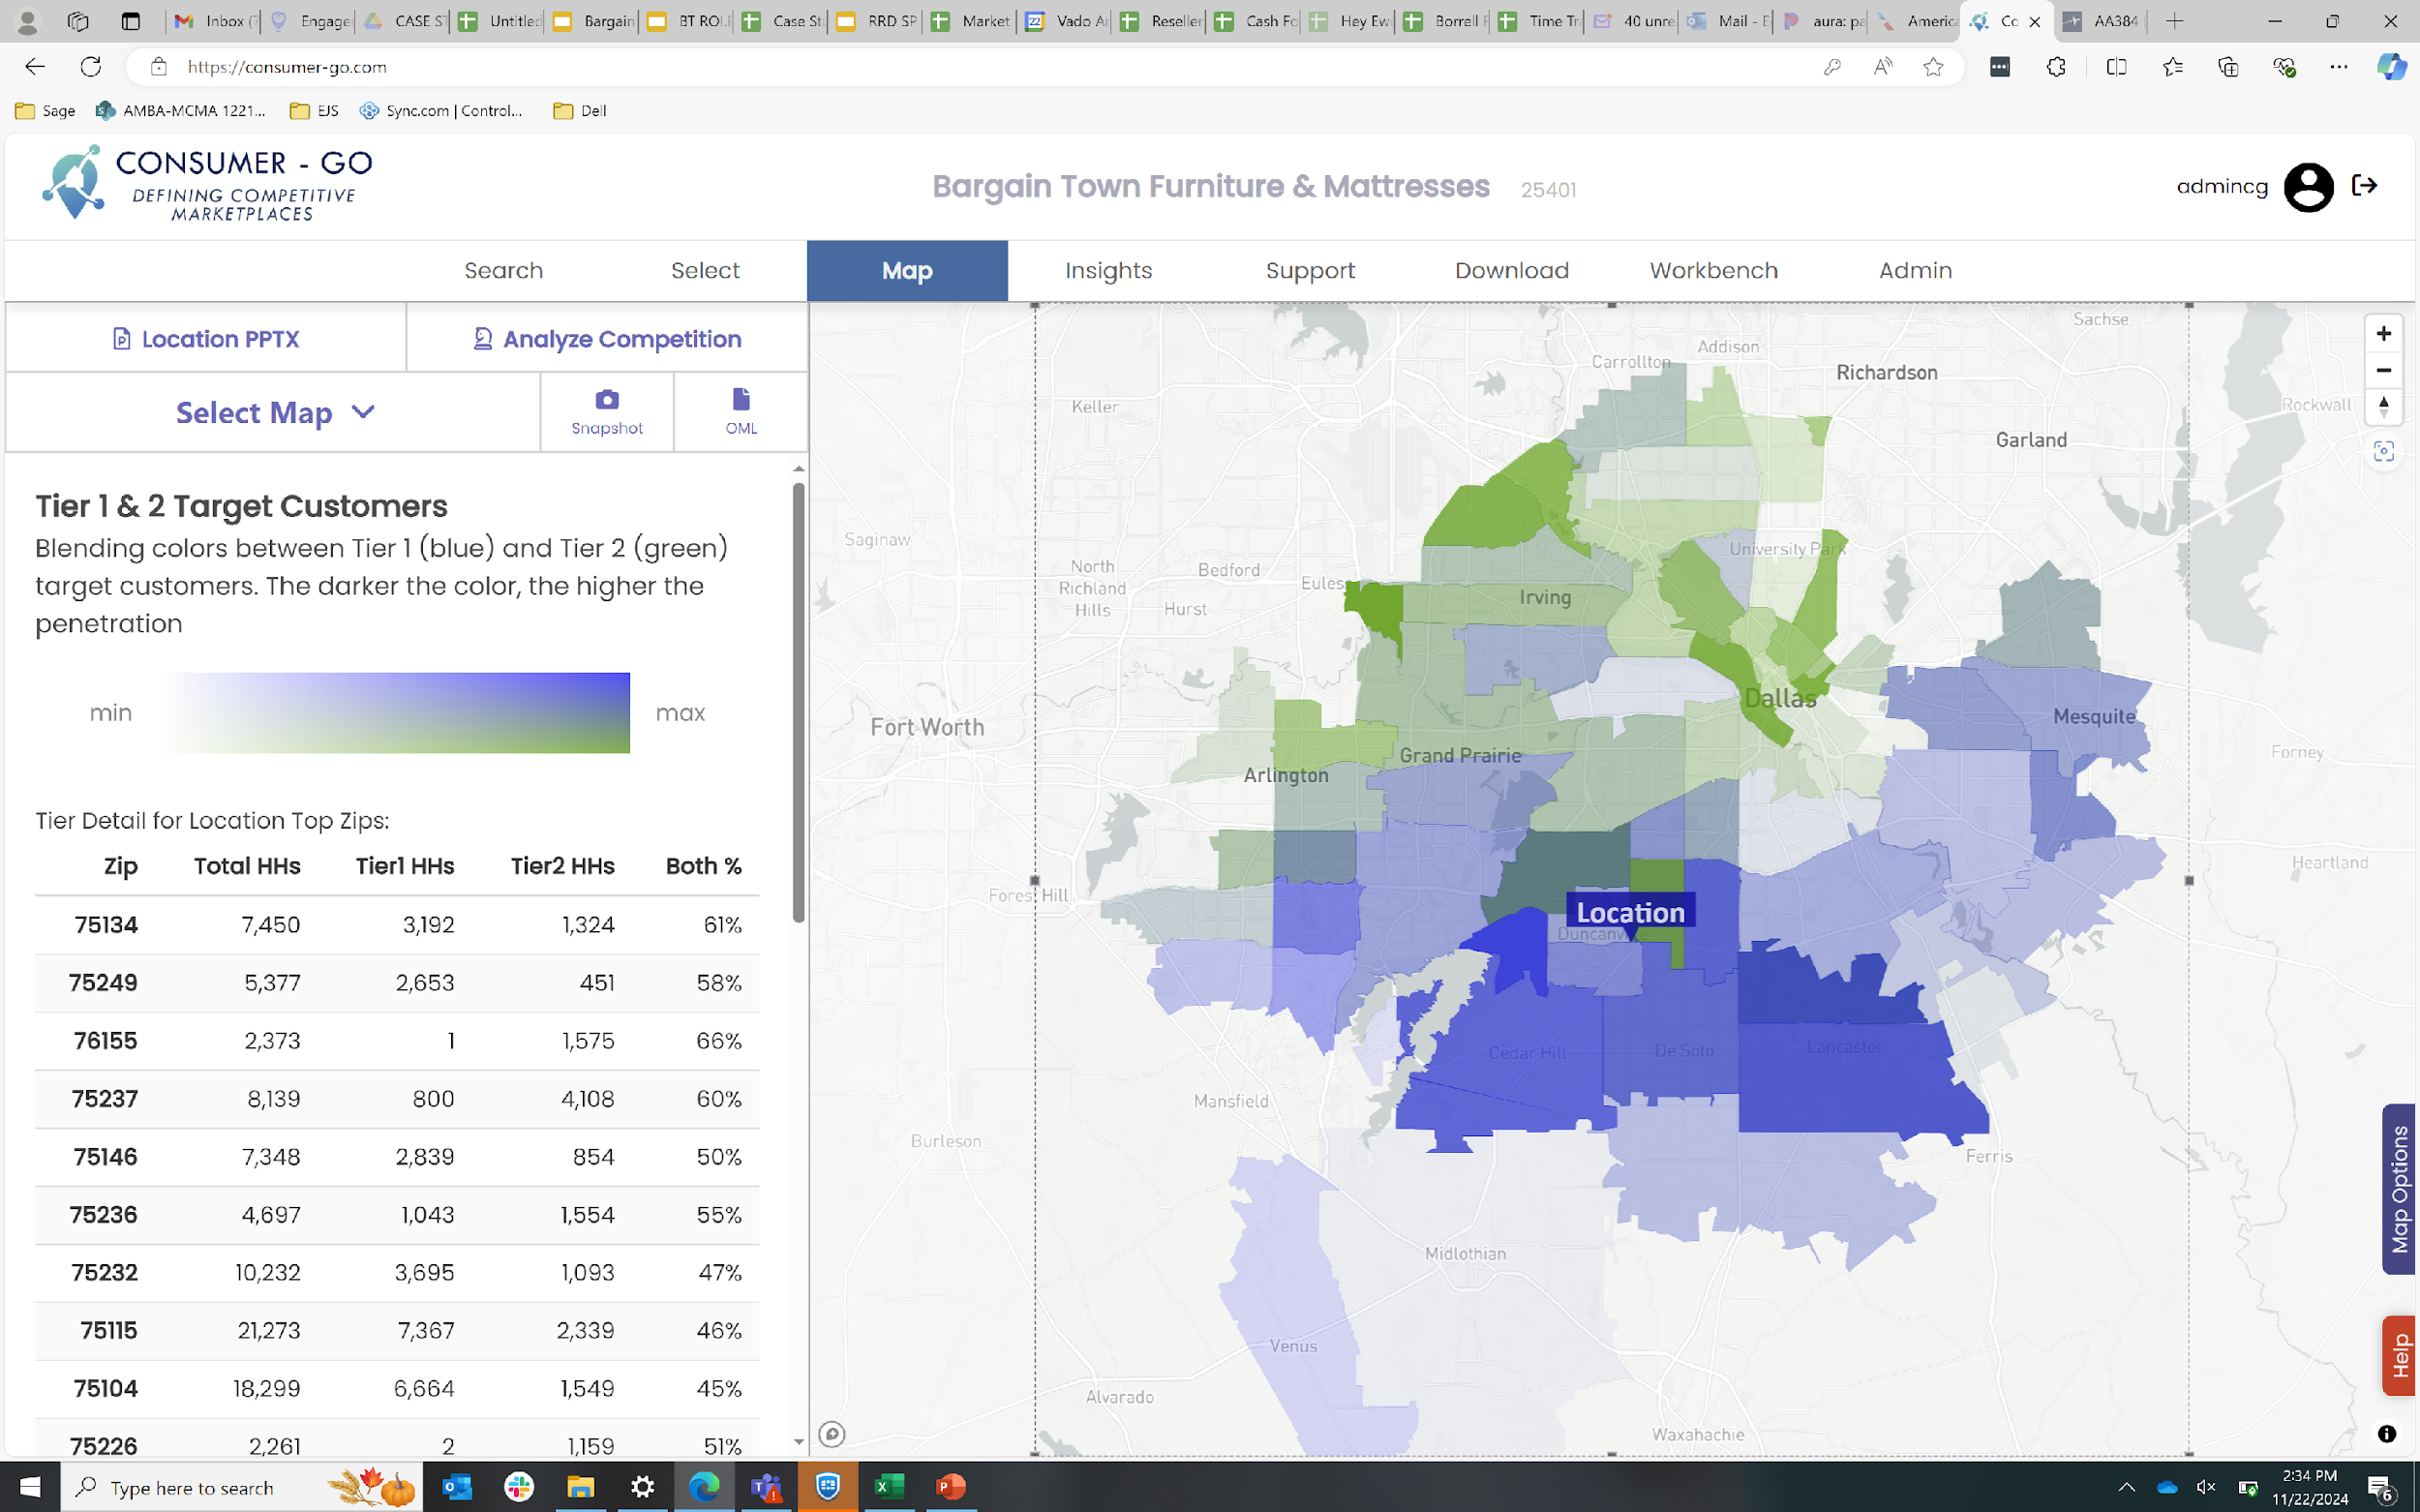This screenshot has height=1512, width=2420.
Task: Open Browser essentials
Action: coord(2284,67)
